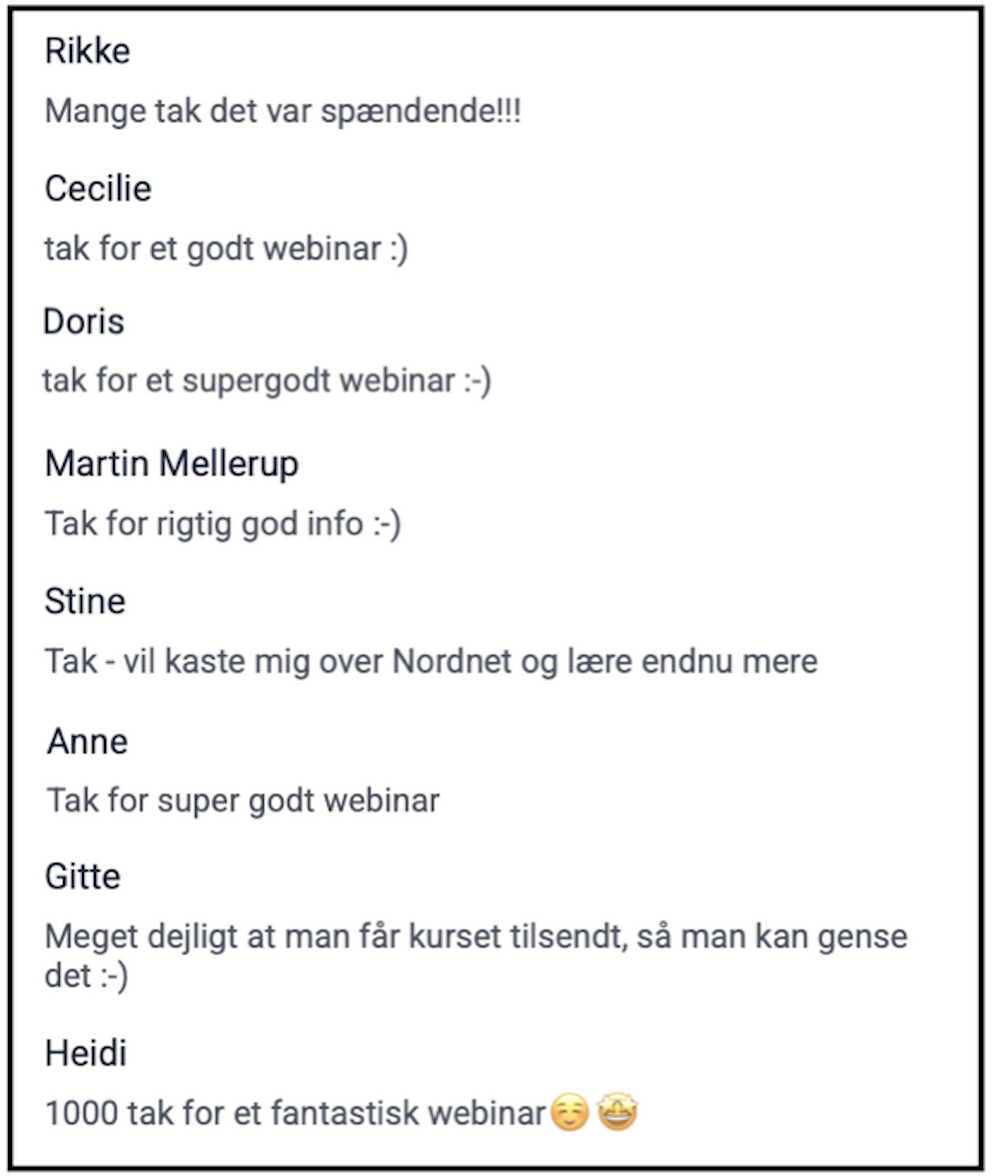This screenshot has width=992, height=1176.
Task: Select the commenter name Cecilie
Action: tap(98, 189)
